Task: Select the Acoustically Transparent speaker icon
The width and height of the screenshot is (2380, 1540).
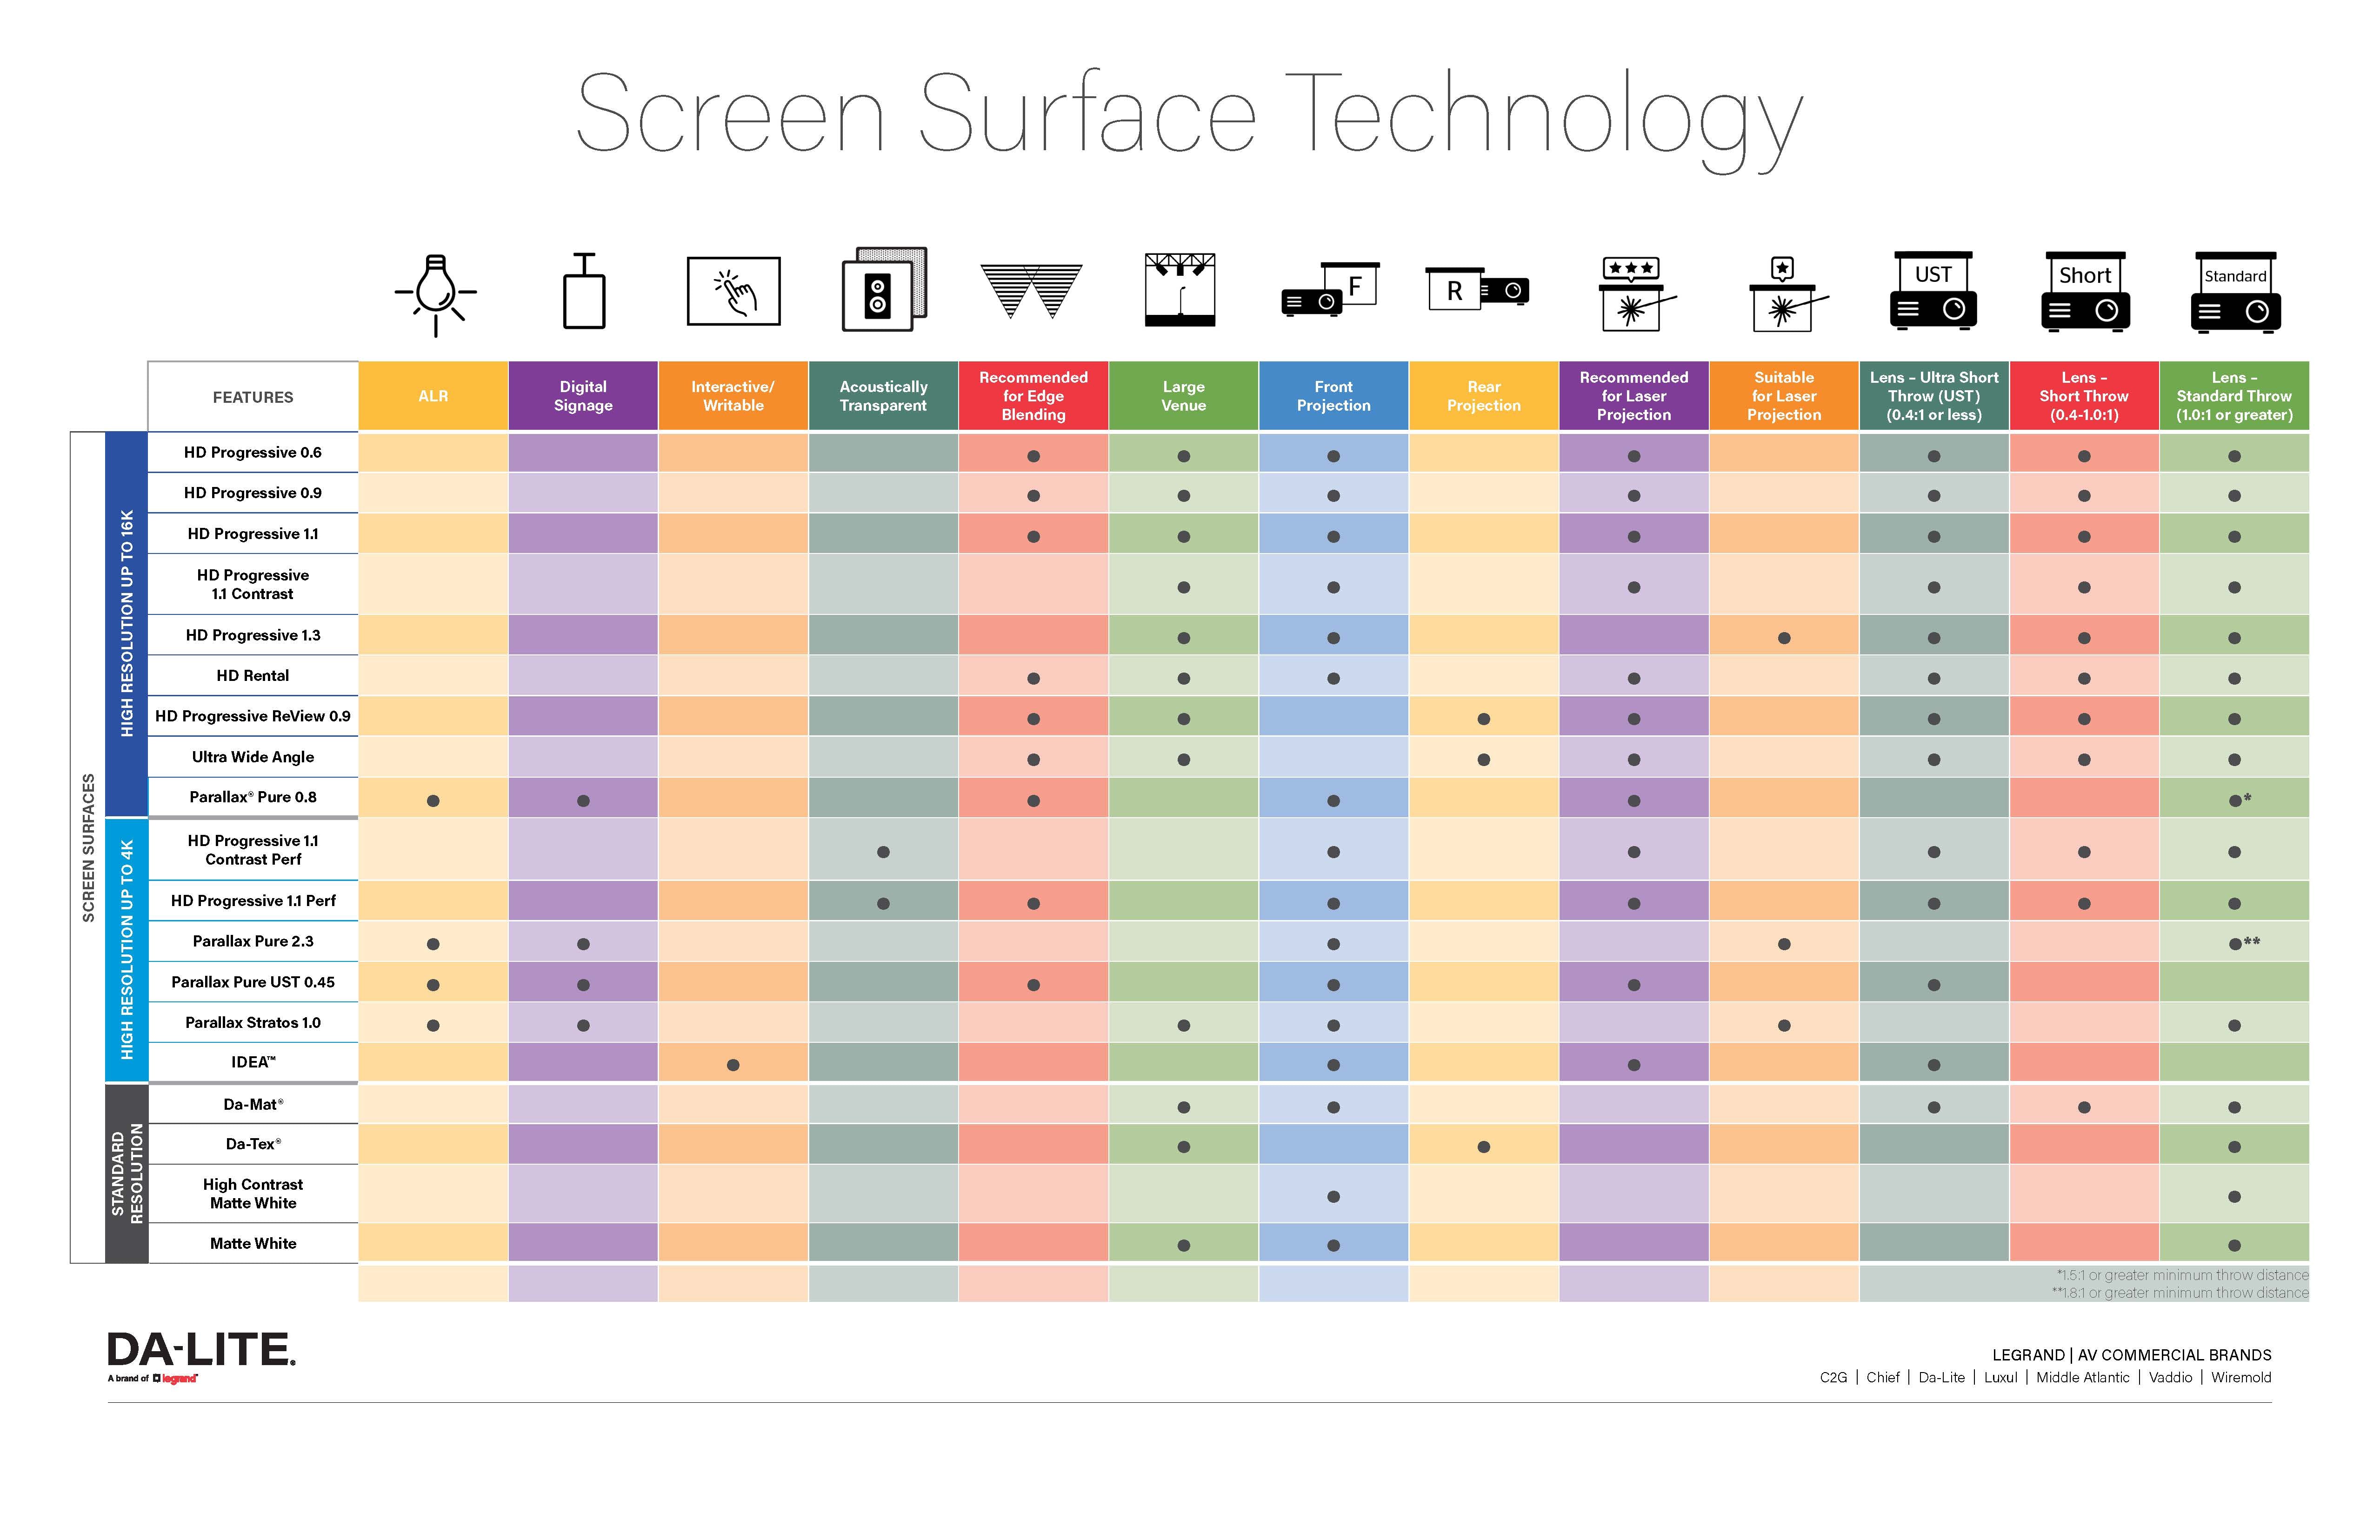Action: (x=887, y=291)
